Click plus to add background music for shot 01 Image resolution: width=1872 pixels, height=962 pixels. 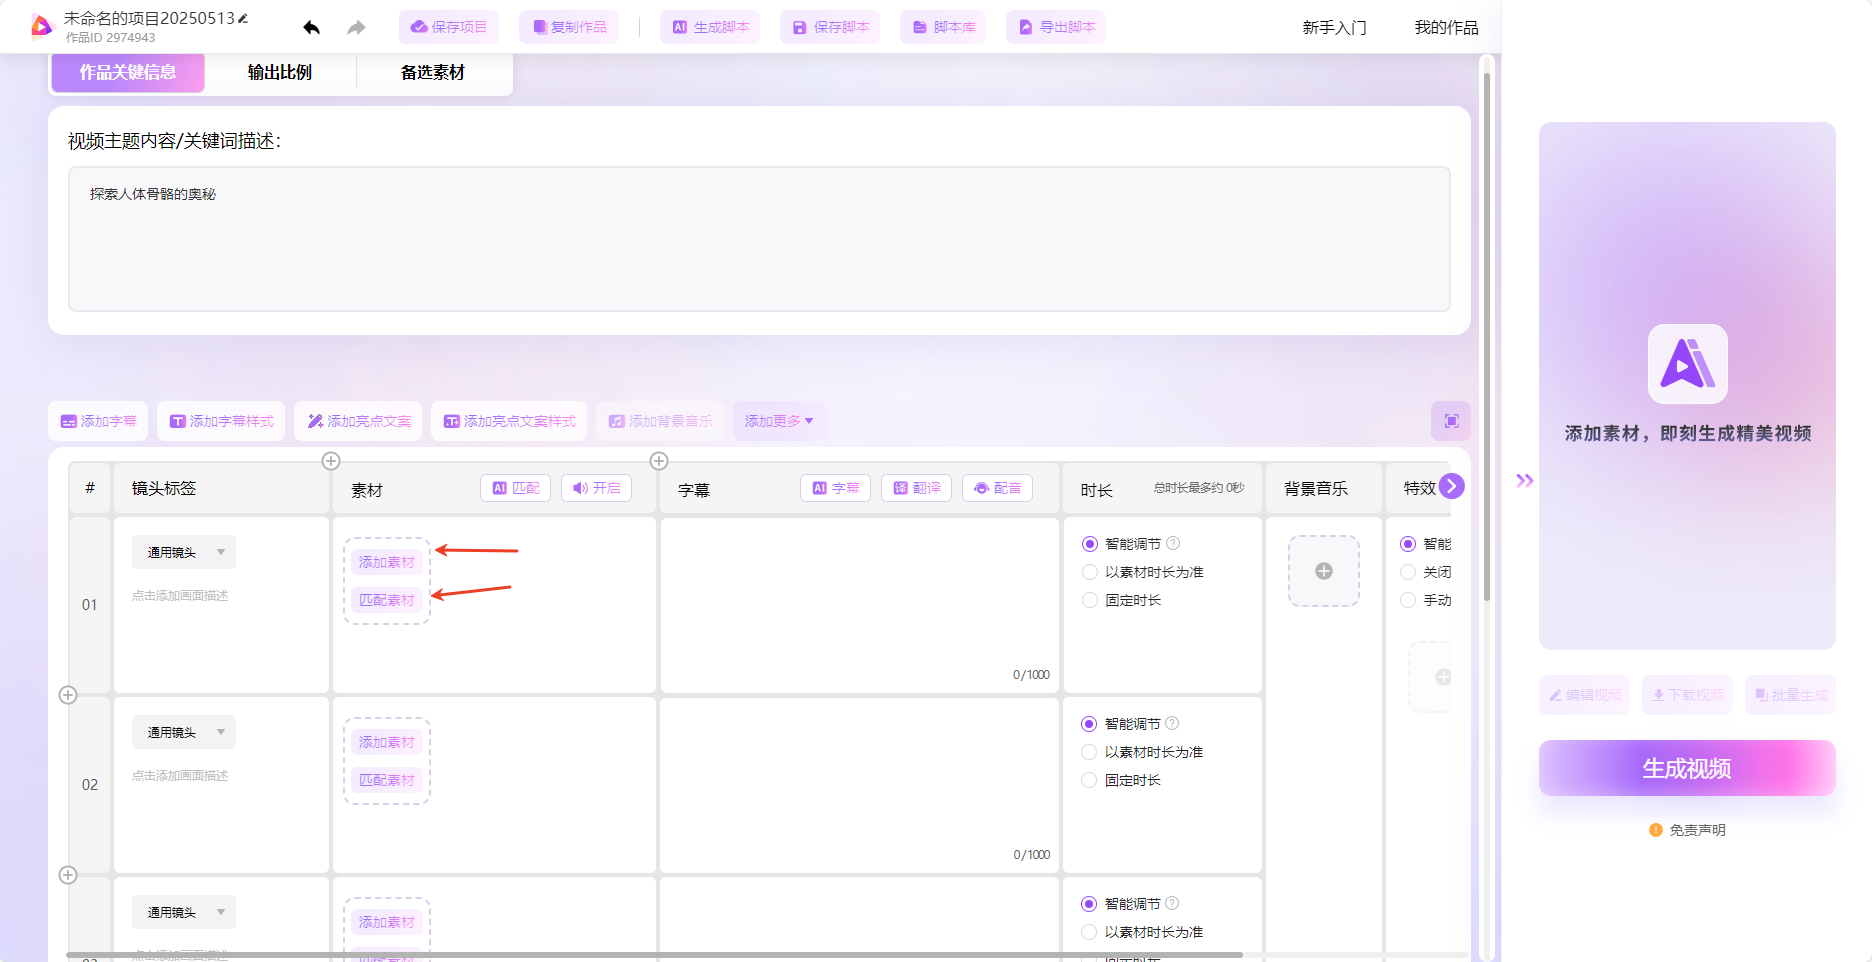[1323, 571]
